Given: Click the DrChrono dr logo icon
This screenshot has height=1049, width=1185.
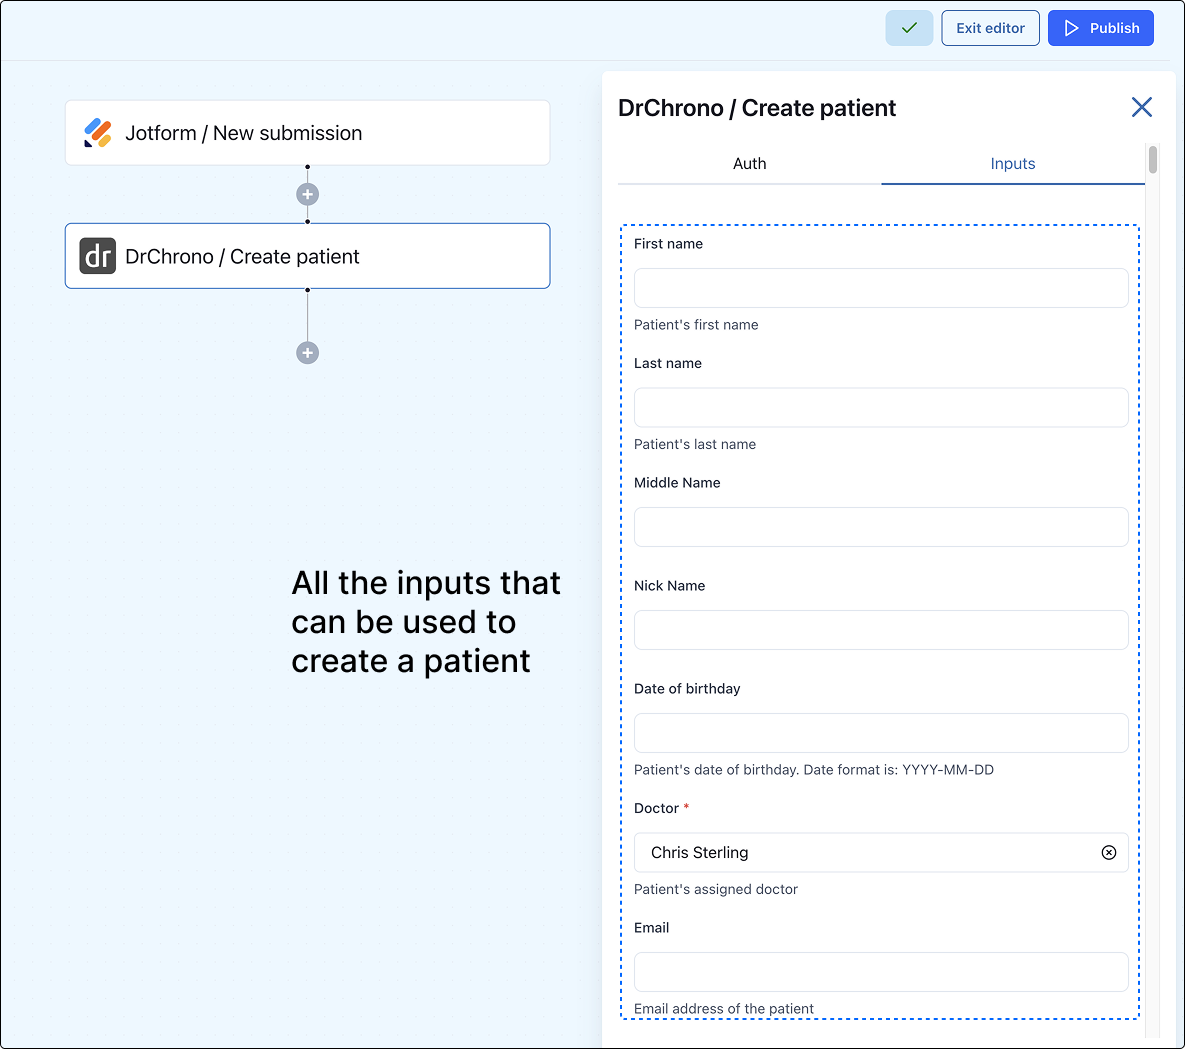Looking at the screenshot, I should pyautogui.click(x=97, y=256).
